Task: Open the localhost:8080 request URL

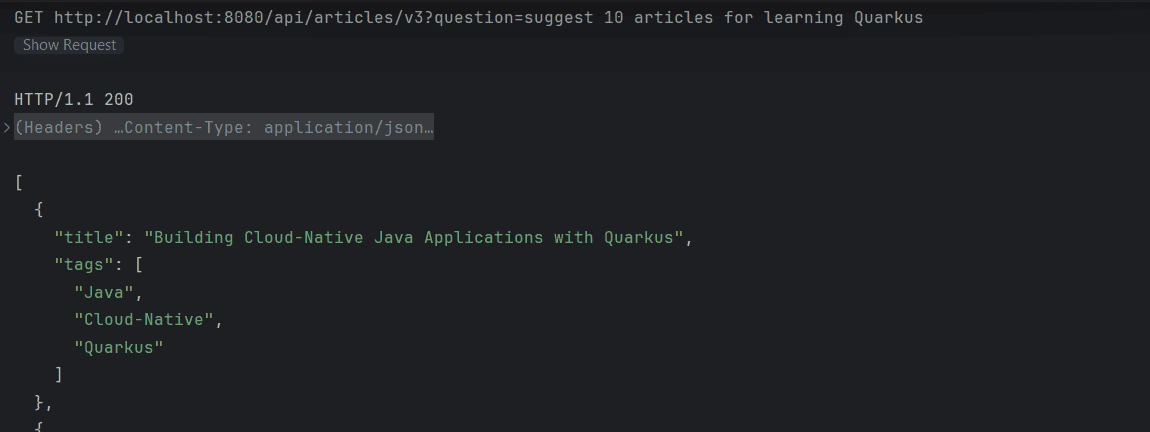Action: [488, 18]
